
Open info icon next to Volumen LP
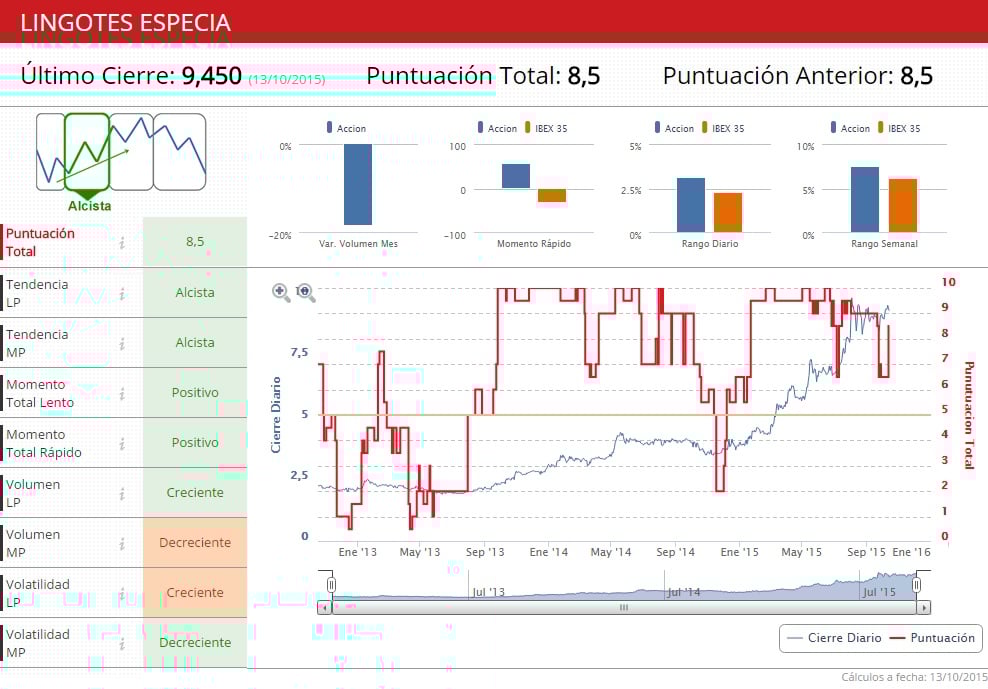(122, 494)
